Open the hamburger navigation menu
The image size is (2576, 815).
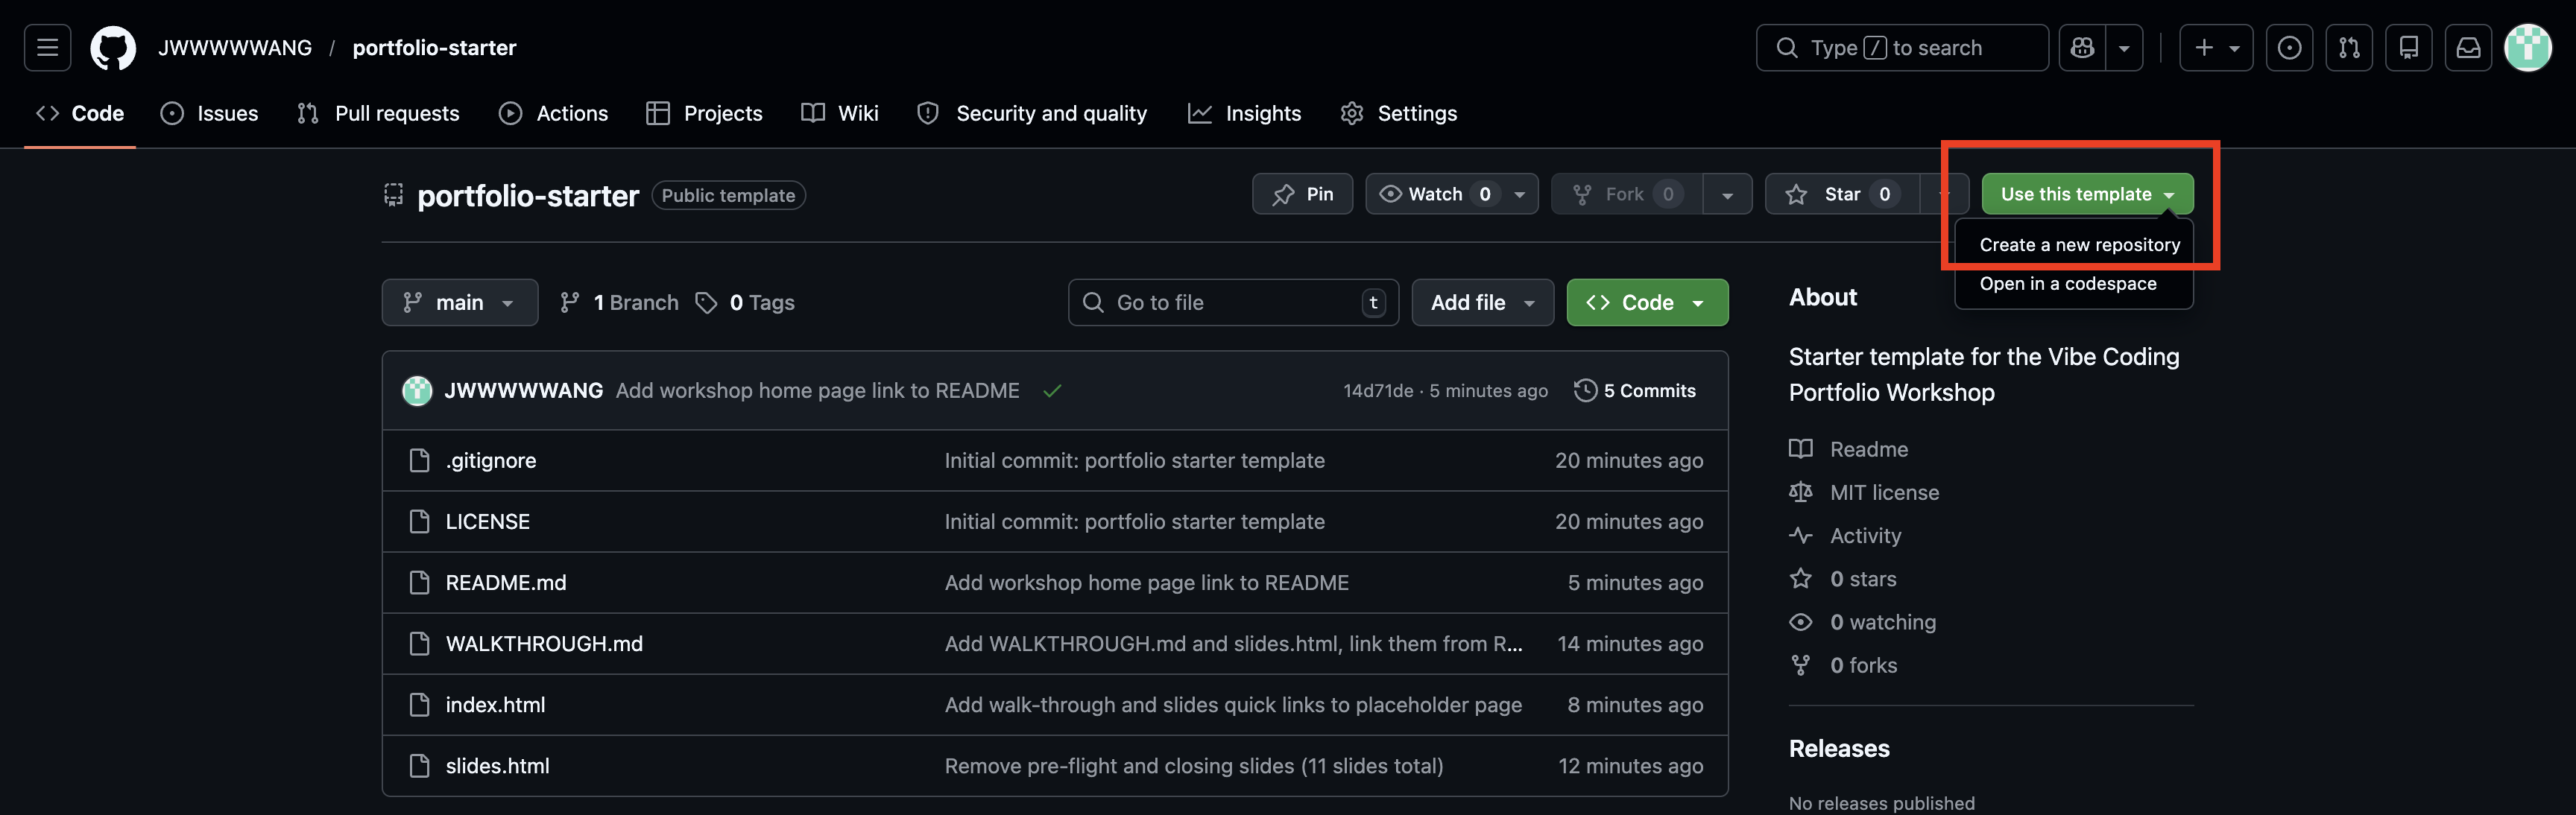point(47,47)
